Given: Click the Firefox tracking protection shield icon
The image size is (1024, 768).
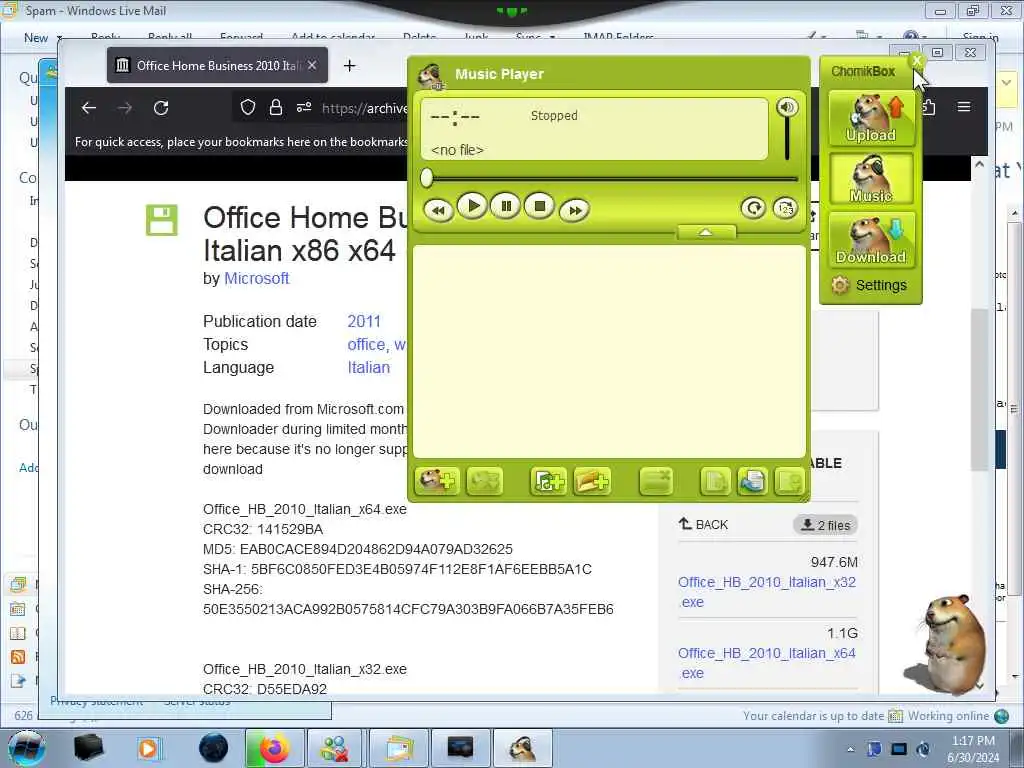Looking at the screenshot, I should click(248, 107).
